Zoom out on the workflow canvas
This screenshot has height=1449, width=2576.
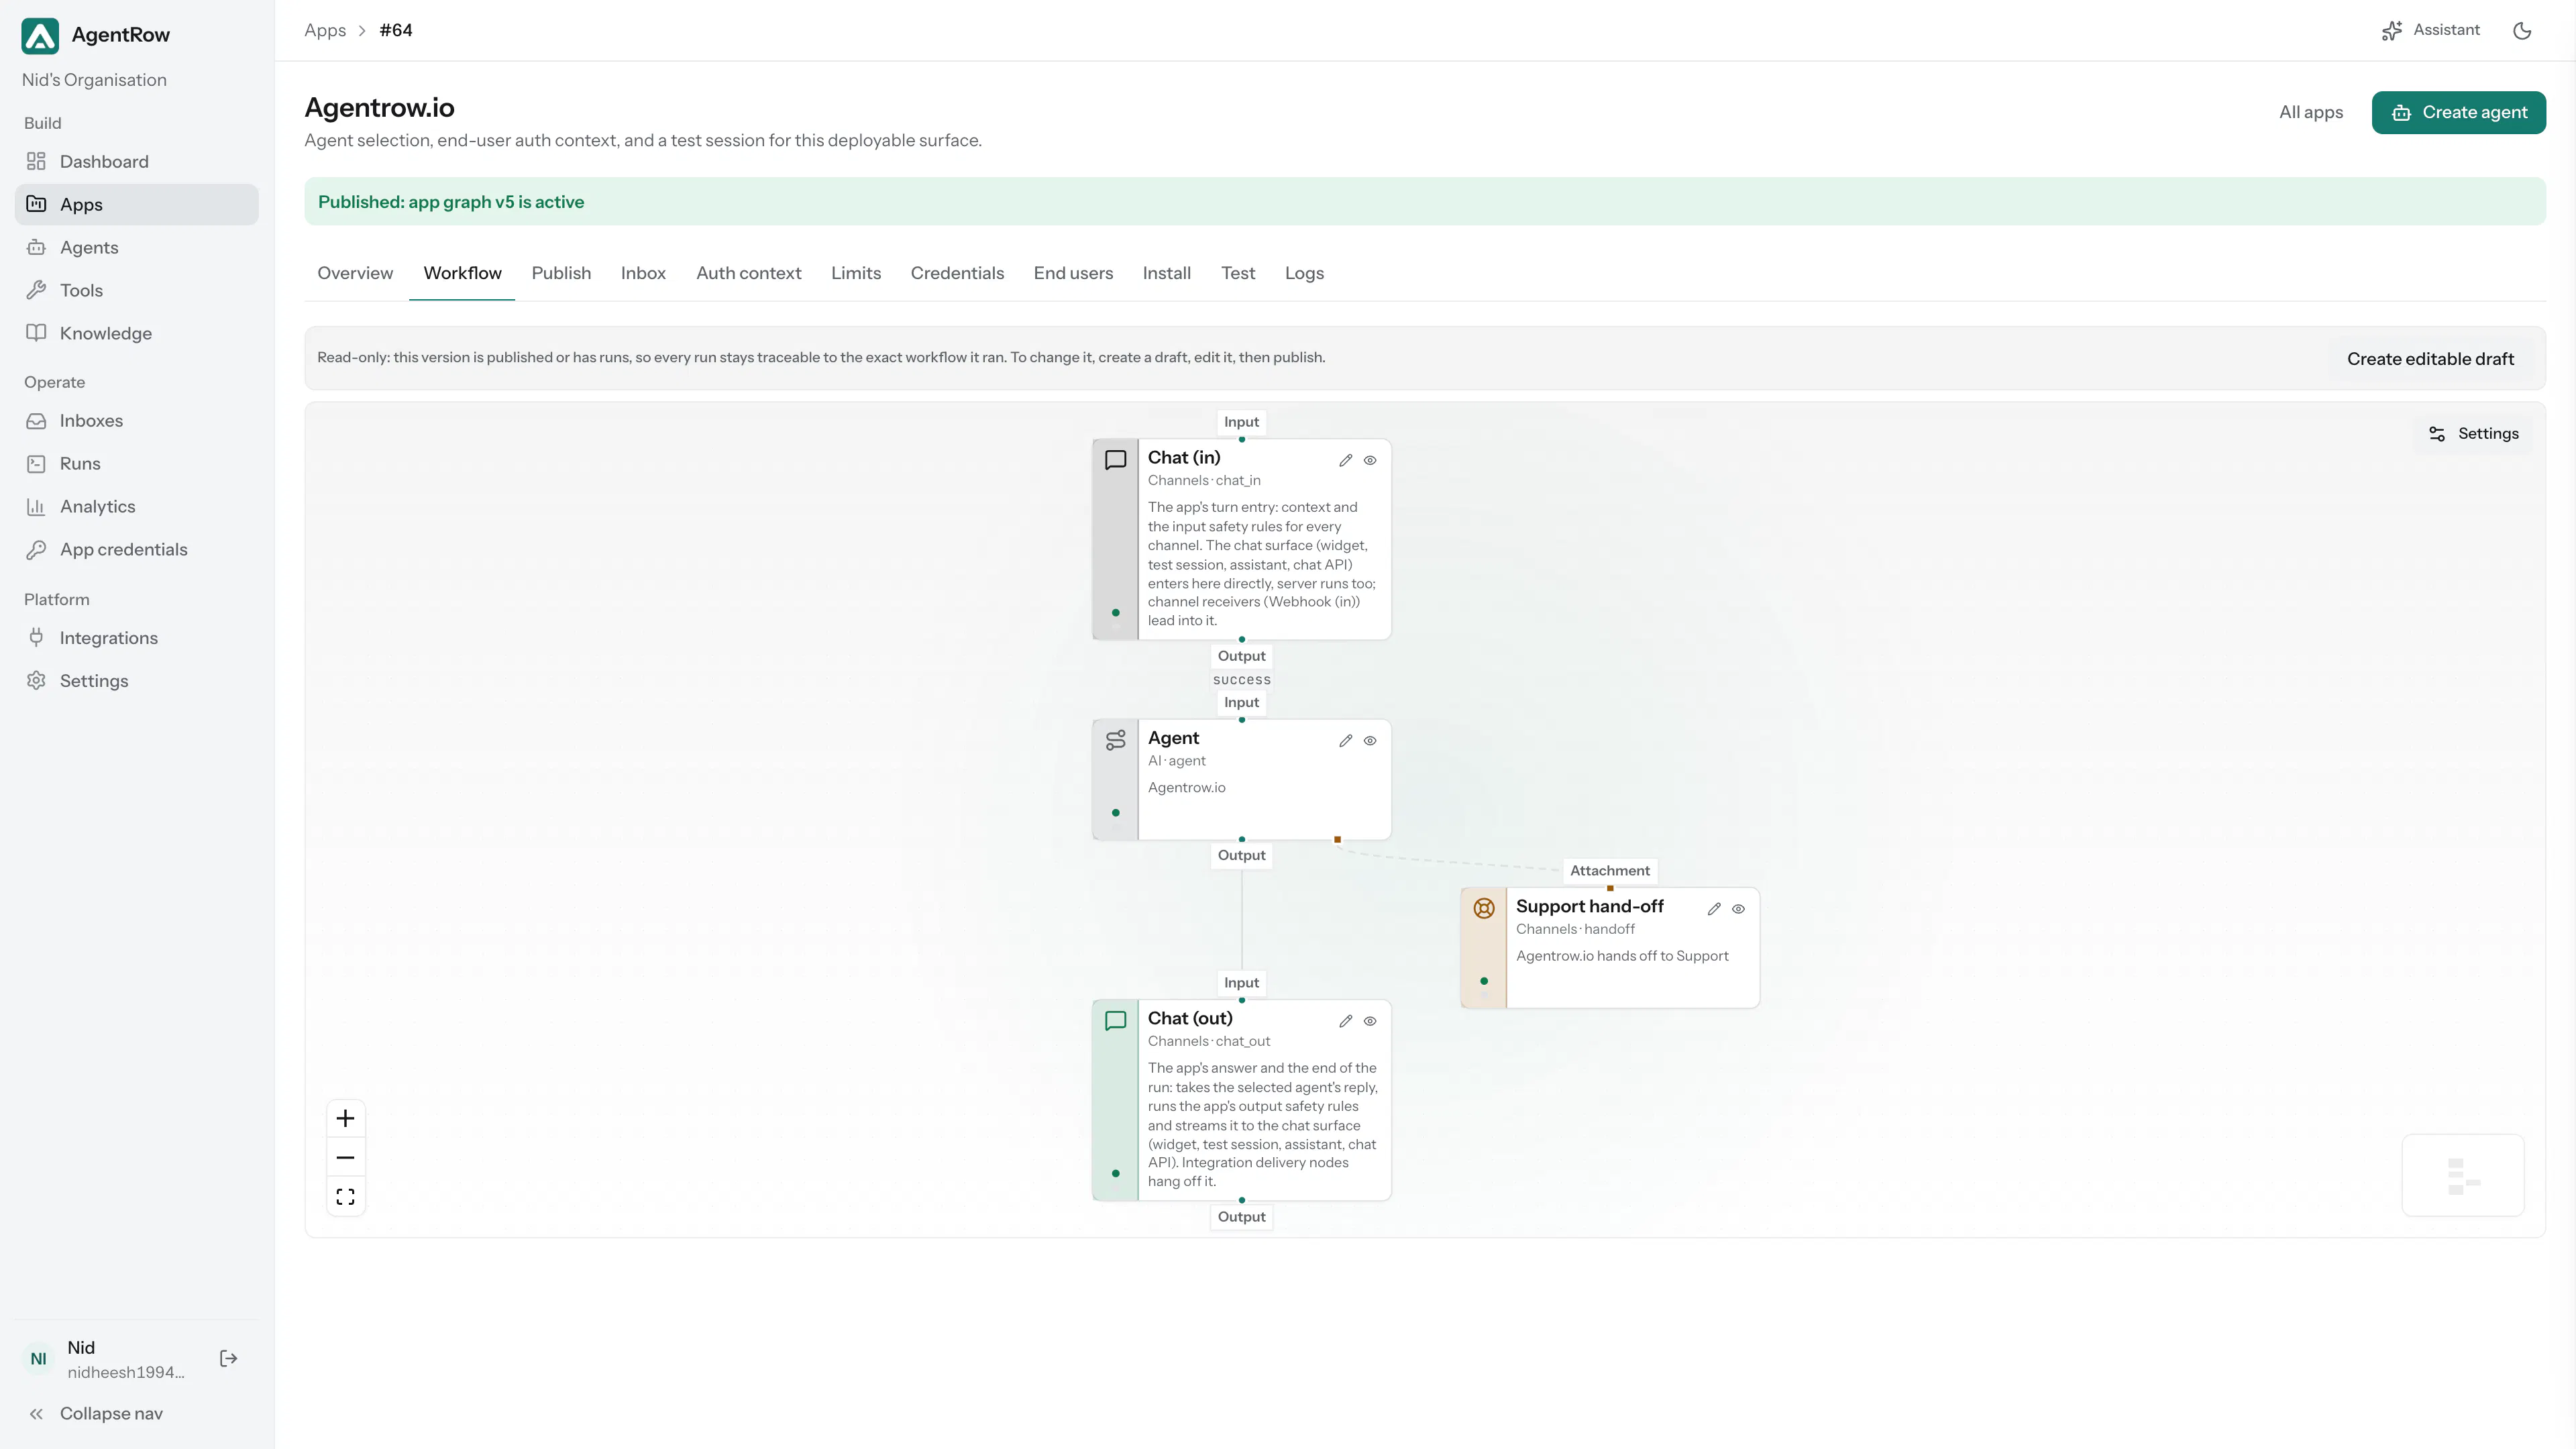346,1158
